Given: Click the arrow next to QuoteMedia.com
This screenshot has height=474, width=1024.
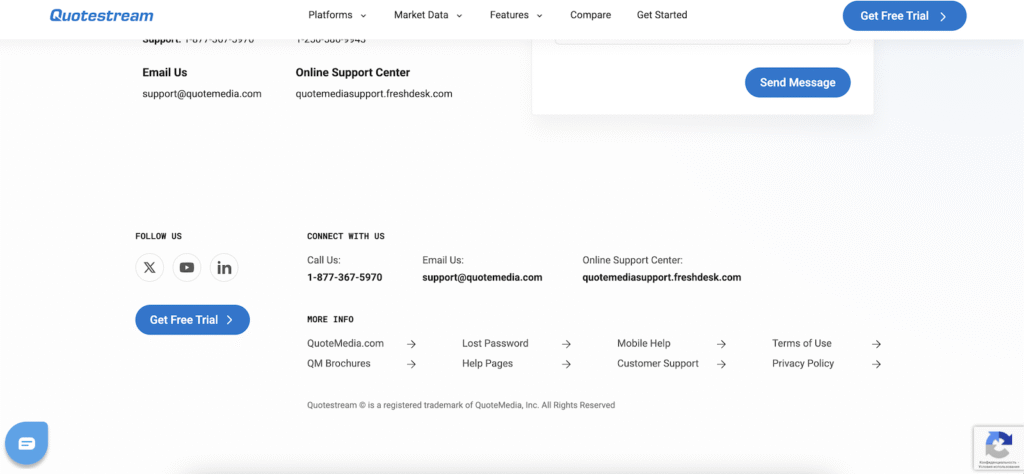Looking at the screenshot, I should [x=411, y=344].
